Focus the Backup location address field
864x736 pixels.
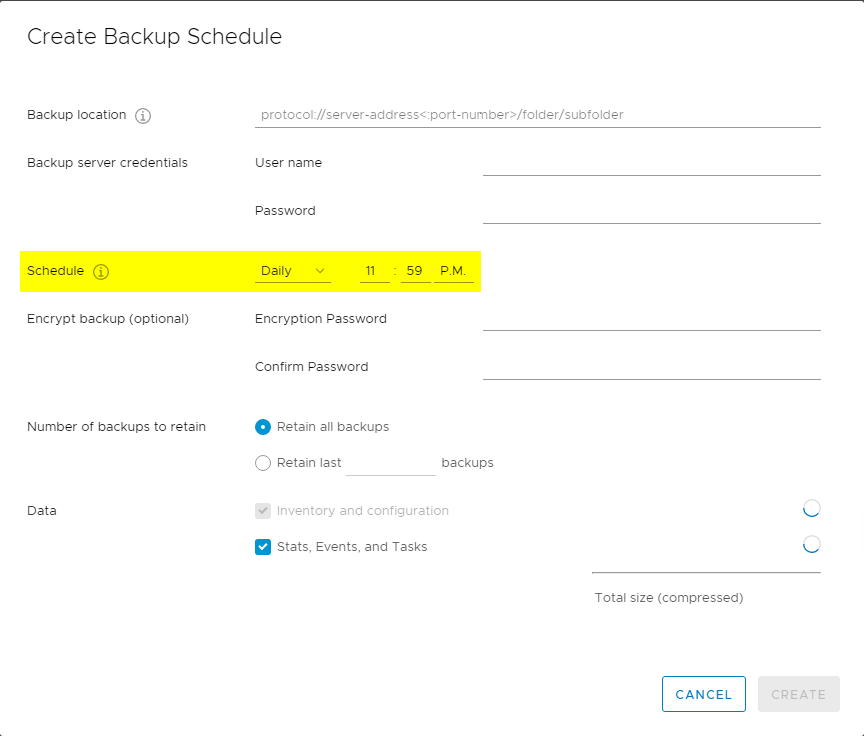pos(538,115)
